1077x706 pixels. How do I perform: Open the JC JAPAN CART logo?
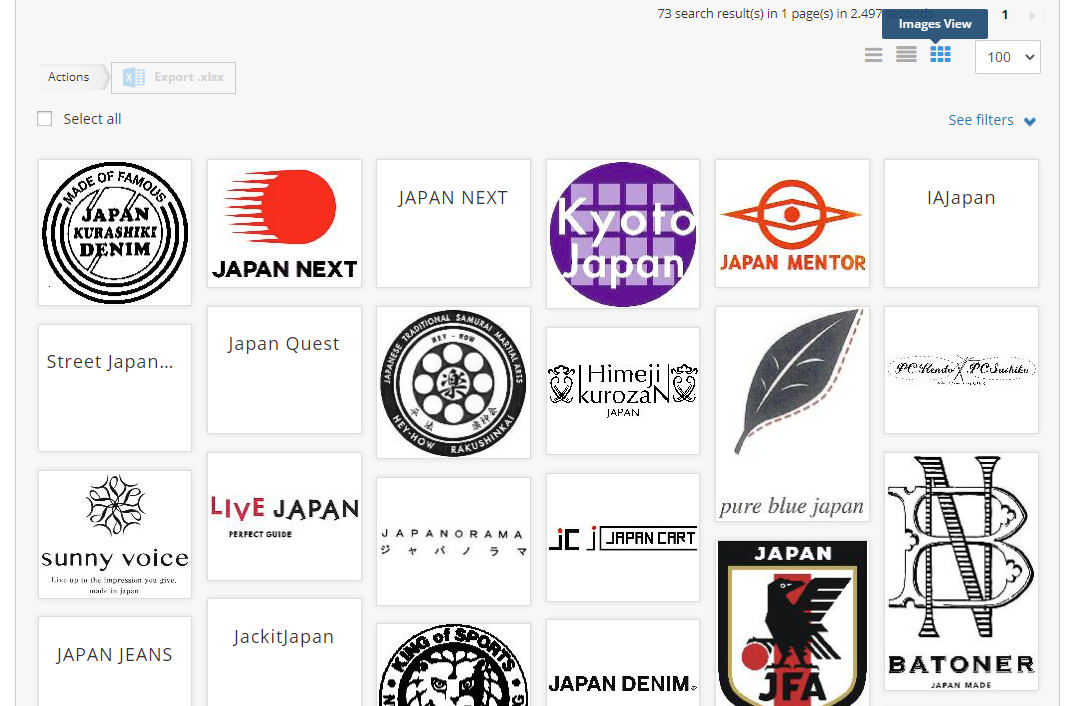click(x=623, y=537)
